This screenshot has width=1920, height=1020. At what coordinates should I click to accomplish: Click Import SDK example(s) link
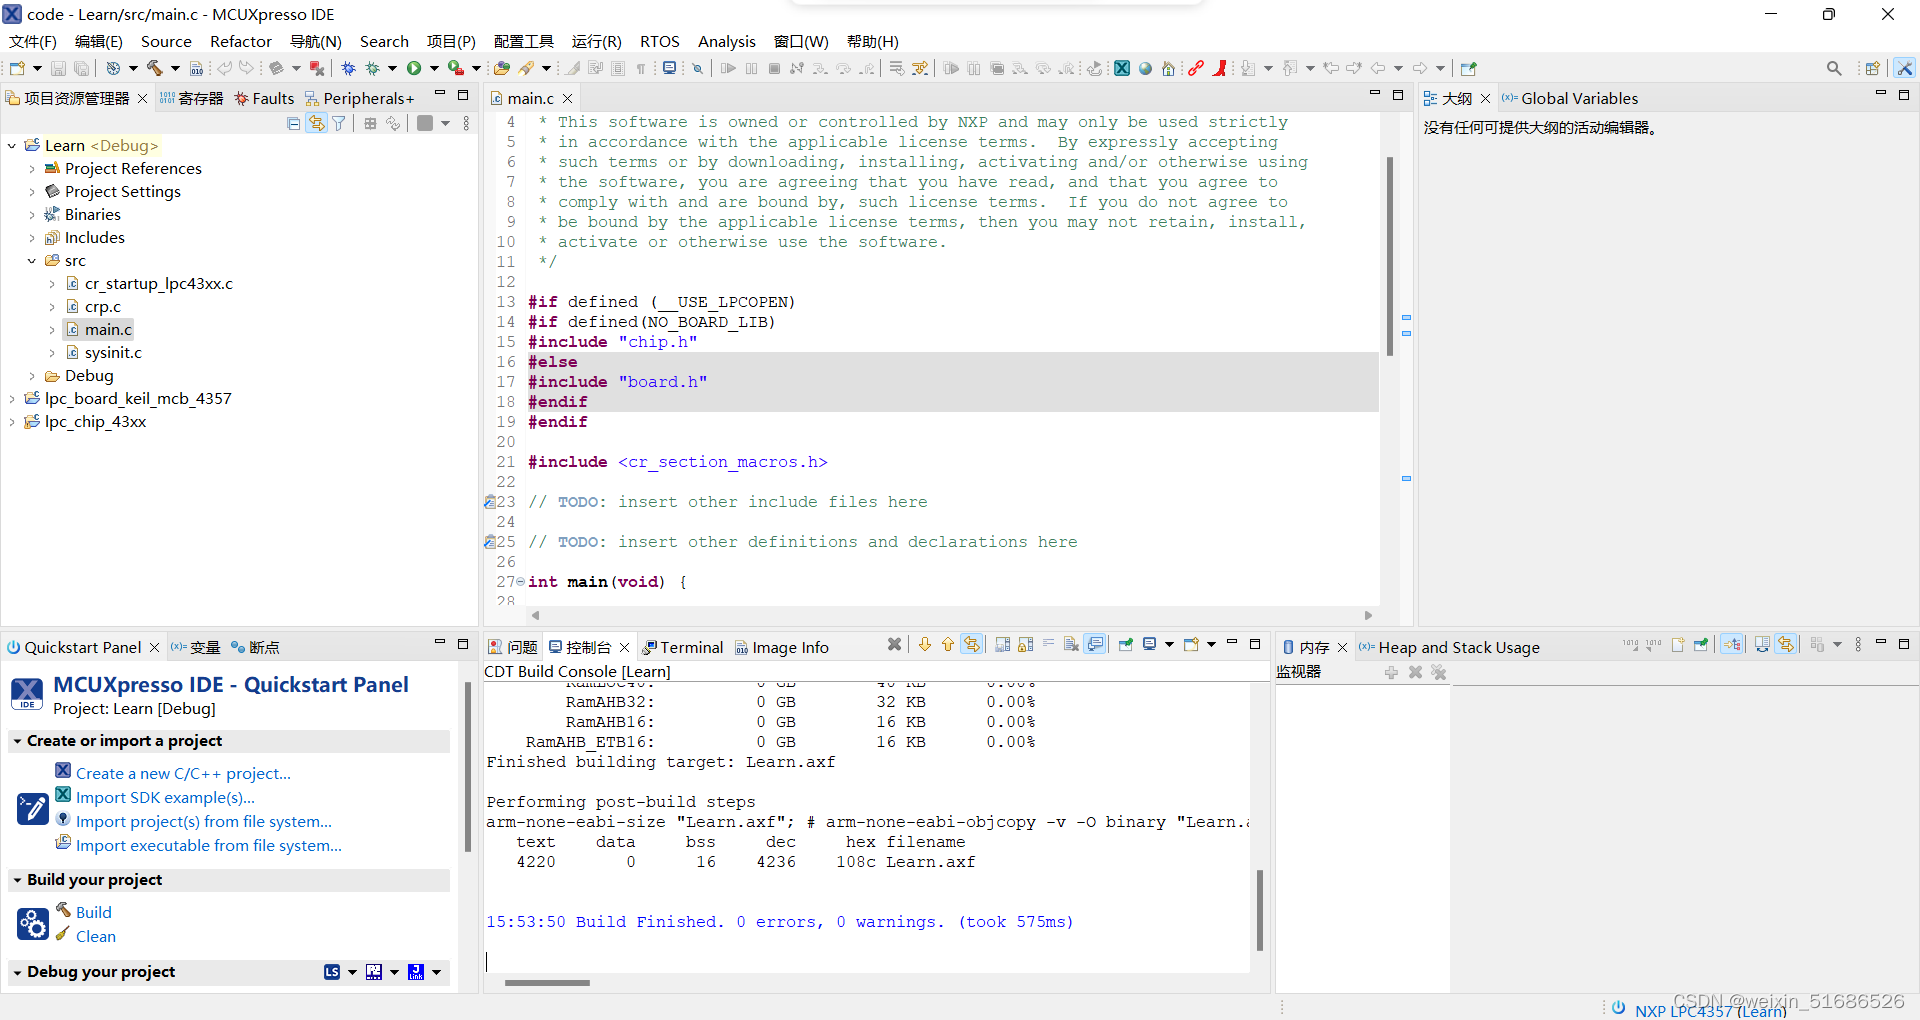click(165, 797)
